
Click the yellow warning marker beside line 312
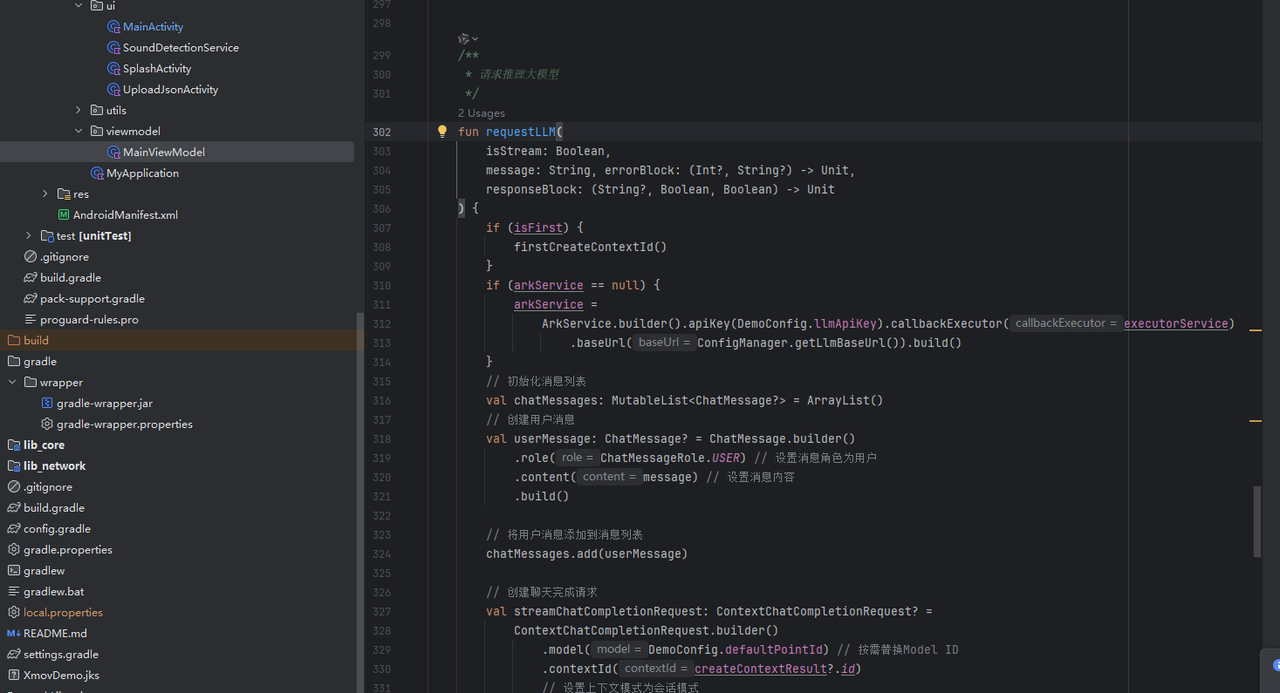pos(1255,329)
